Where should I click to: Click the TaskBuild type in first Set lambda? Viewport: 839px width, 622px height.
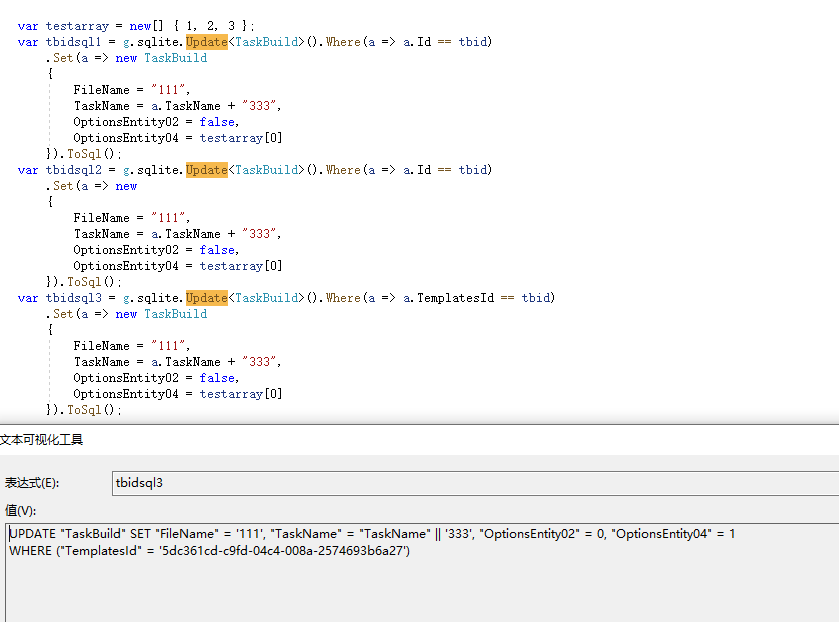[175, 57]
